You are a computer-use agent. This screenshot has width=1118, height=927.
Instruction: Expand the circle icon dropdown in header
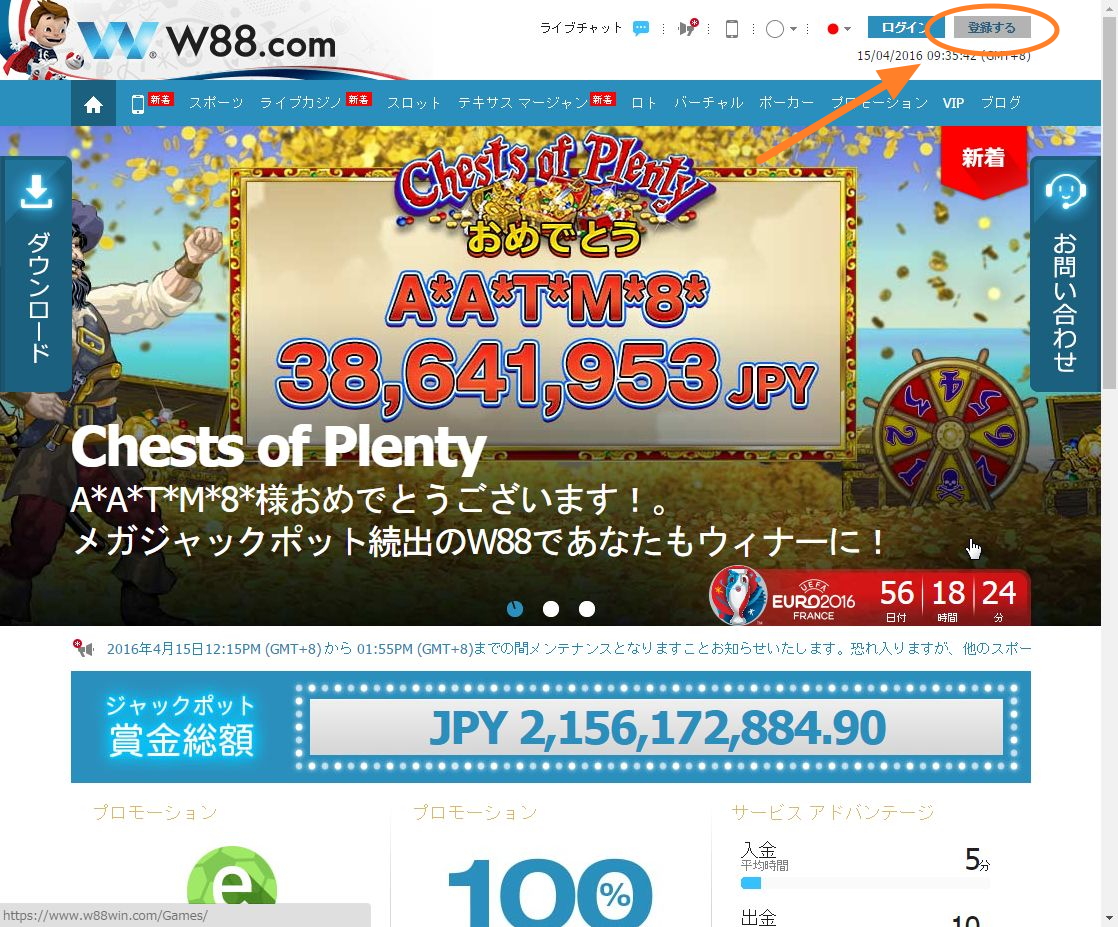tap(781, 29)
